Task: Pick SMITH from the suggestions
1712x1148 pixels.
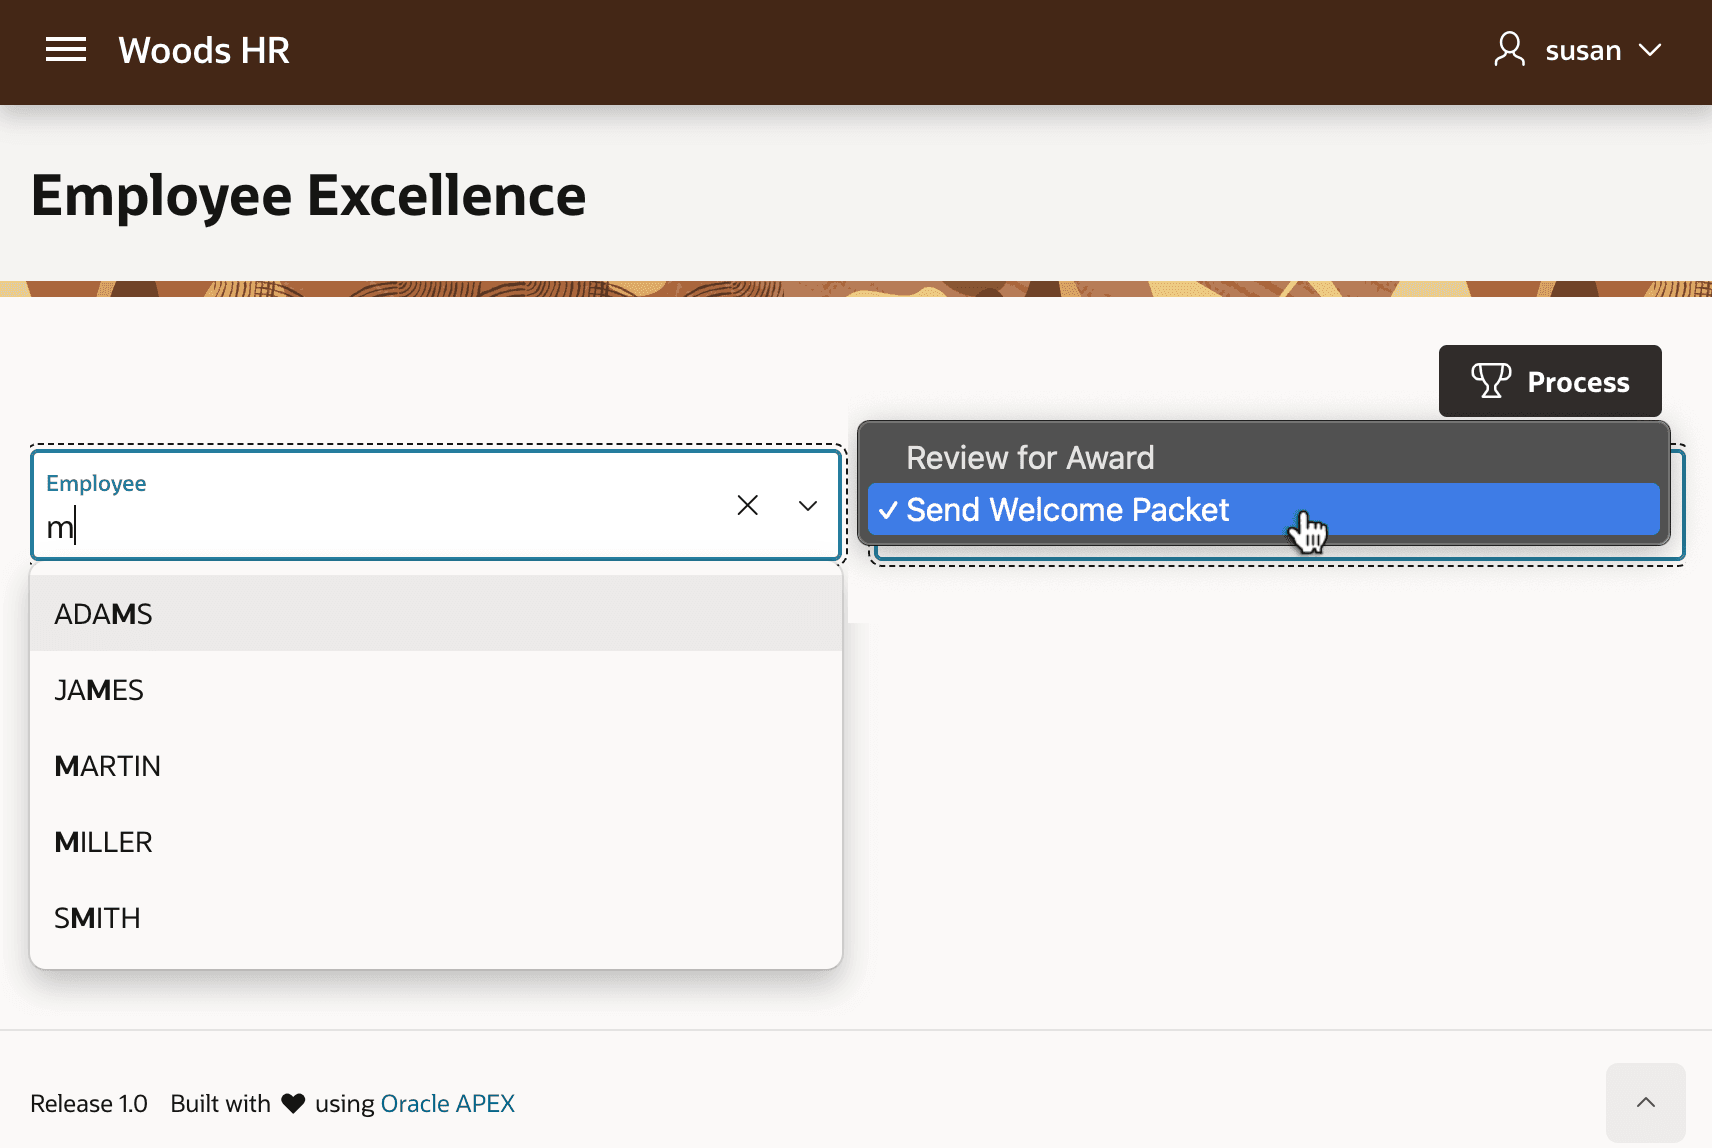Action: tap(436, 917)
